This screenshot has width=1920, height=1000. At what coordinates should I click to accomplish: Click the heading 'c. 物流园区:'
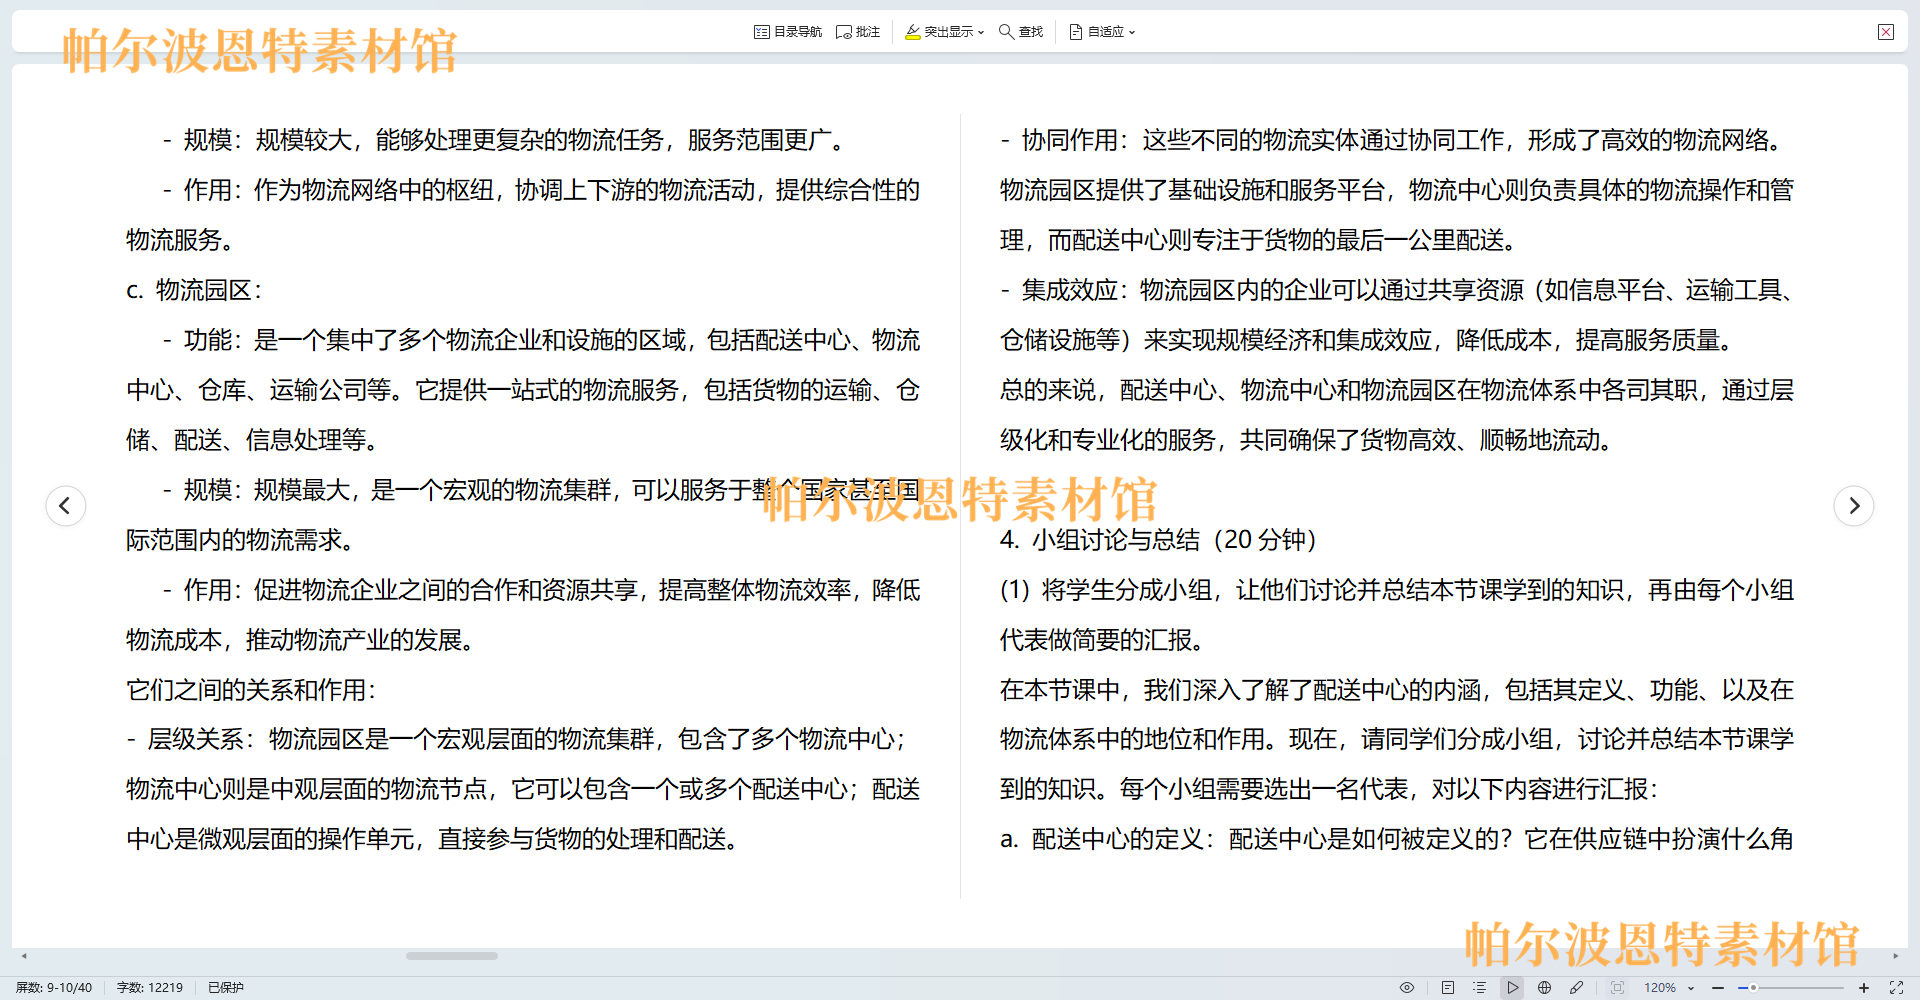tap(194, 290)
